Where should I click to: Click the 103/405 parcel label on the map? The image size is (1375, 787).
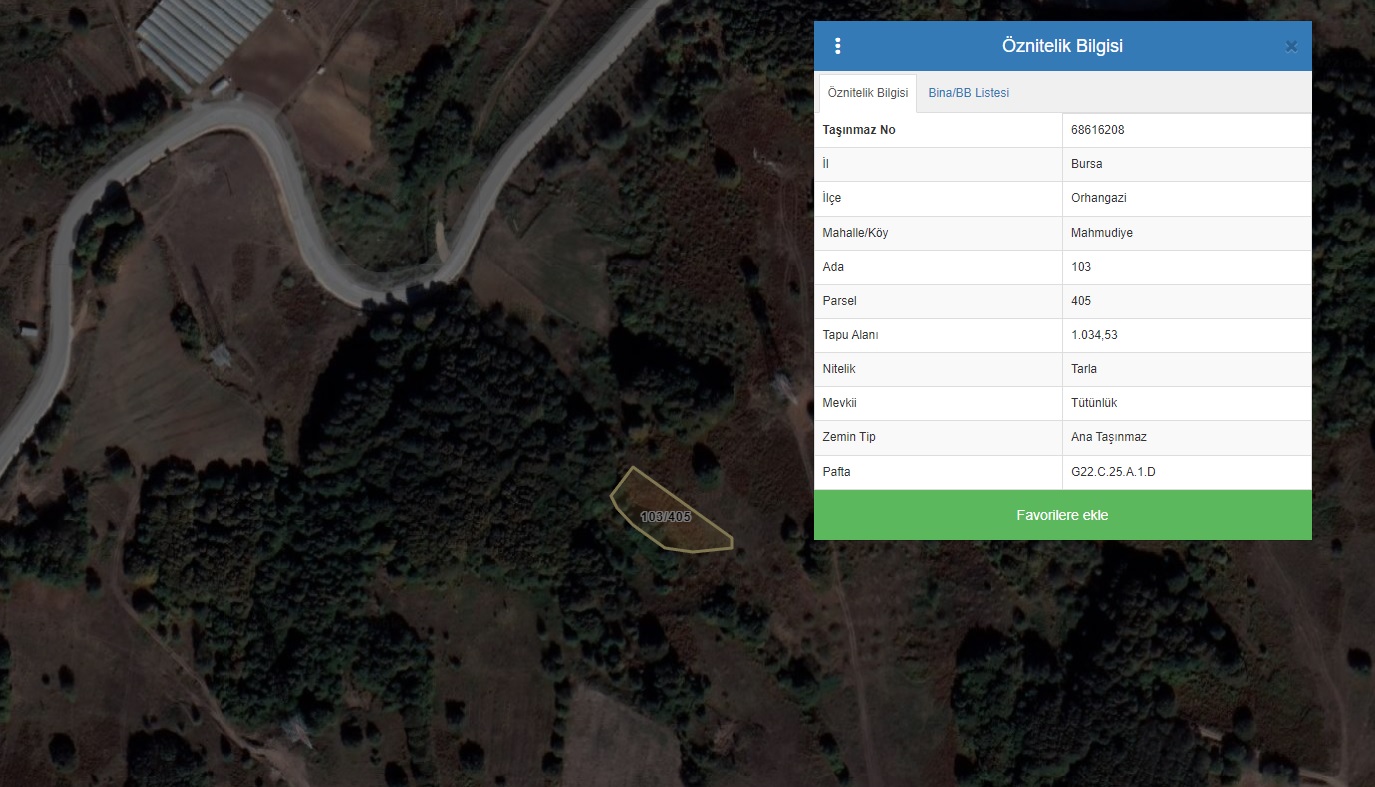click(666, 517)
